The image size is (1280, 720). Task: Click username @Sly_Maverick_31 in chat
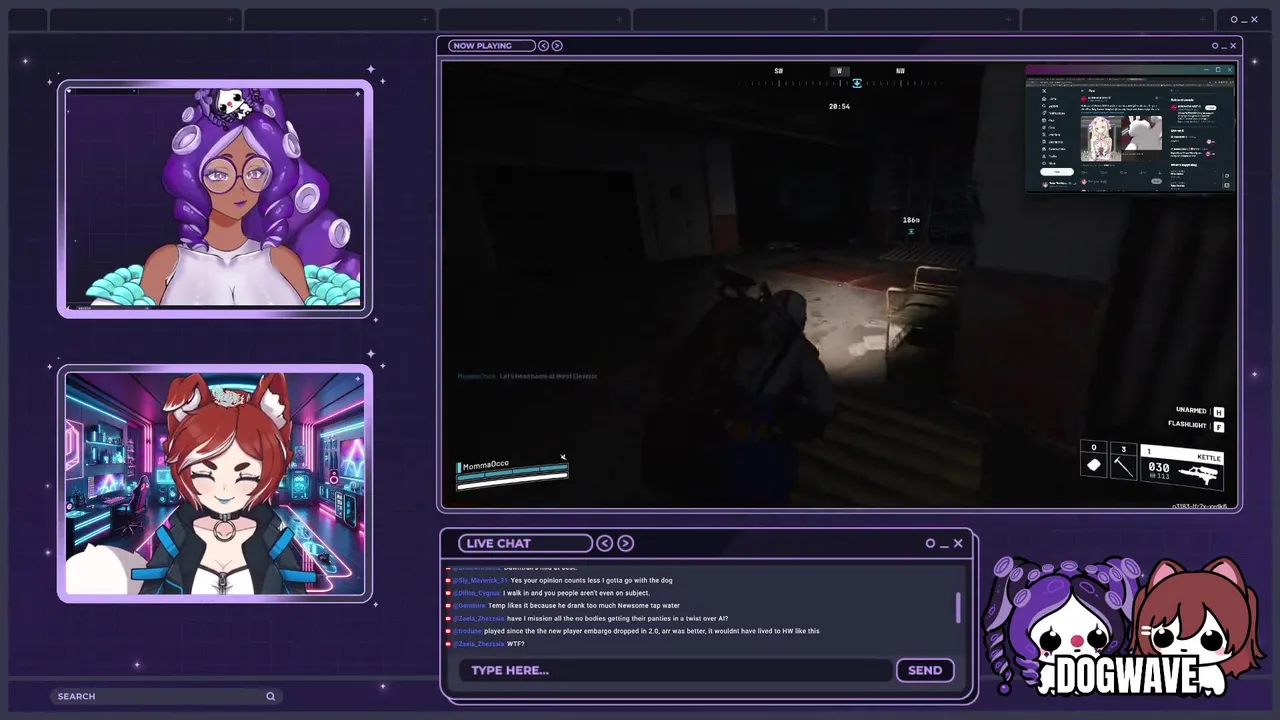click(x=480, y=580)
